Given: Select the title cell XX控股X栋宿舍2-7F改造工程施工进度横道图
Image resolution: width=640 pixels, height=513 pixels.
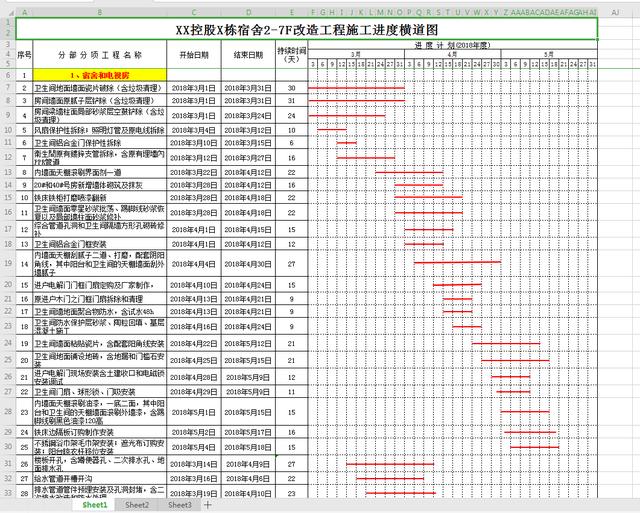Looking at the screenshot, I should coord(307,29).
